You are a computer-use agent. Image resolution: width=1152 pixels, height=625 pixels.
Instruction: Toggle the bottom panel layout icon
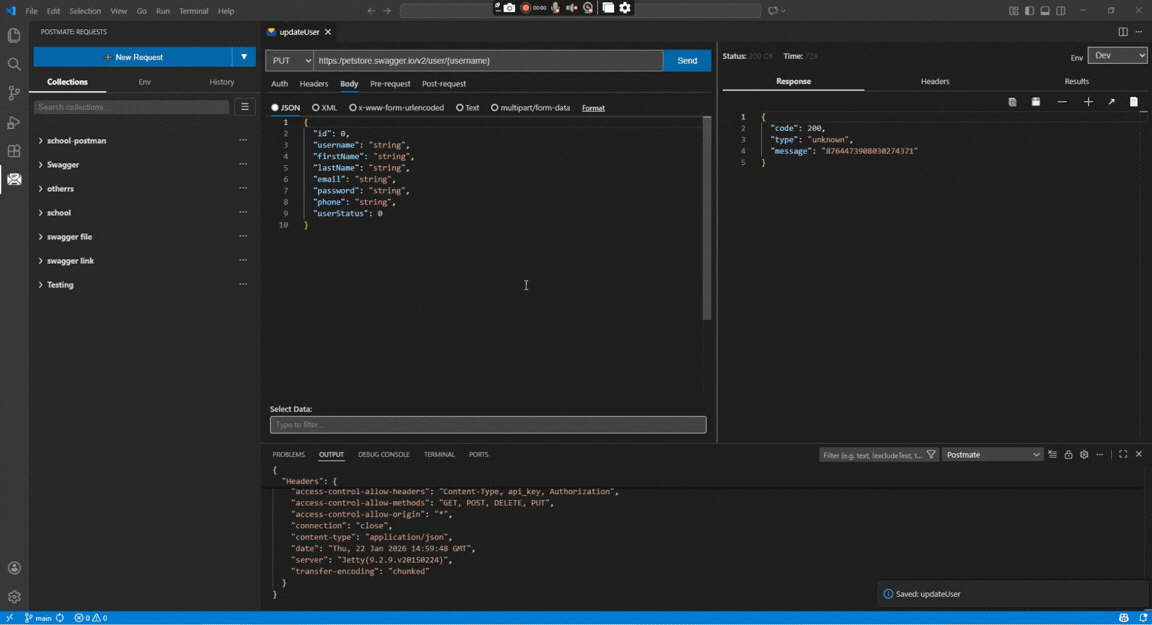[x=1045, y=11]
